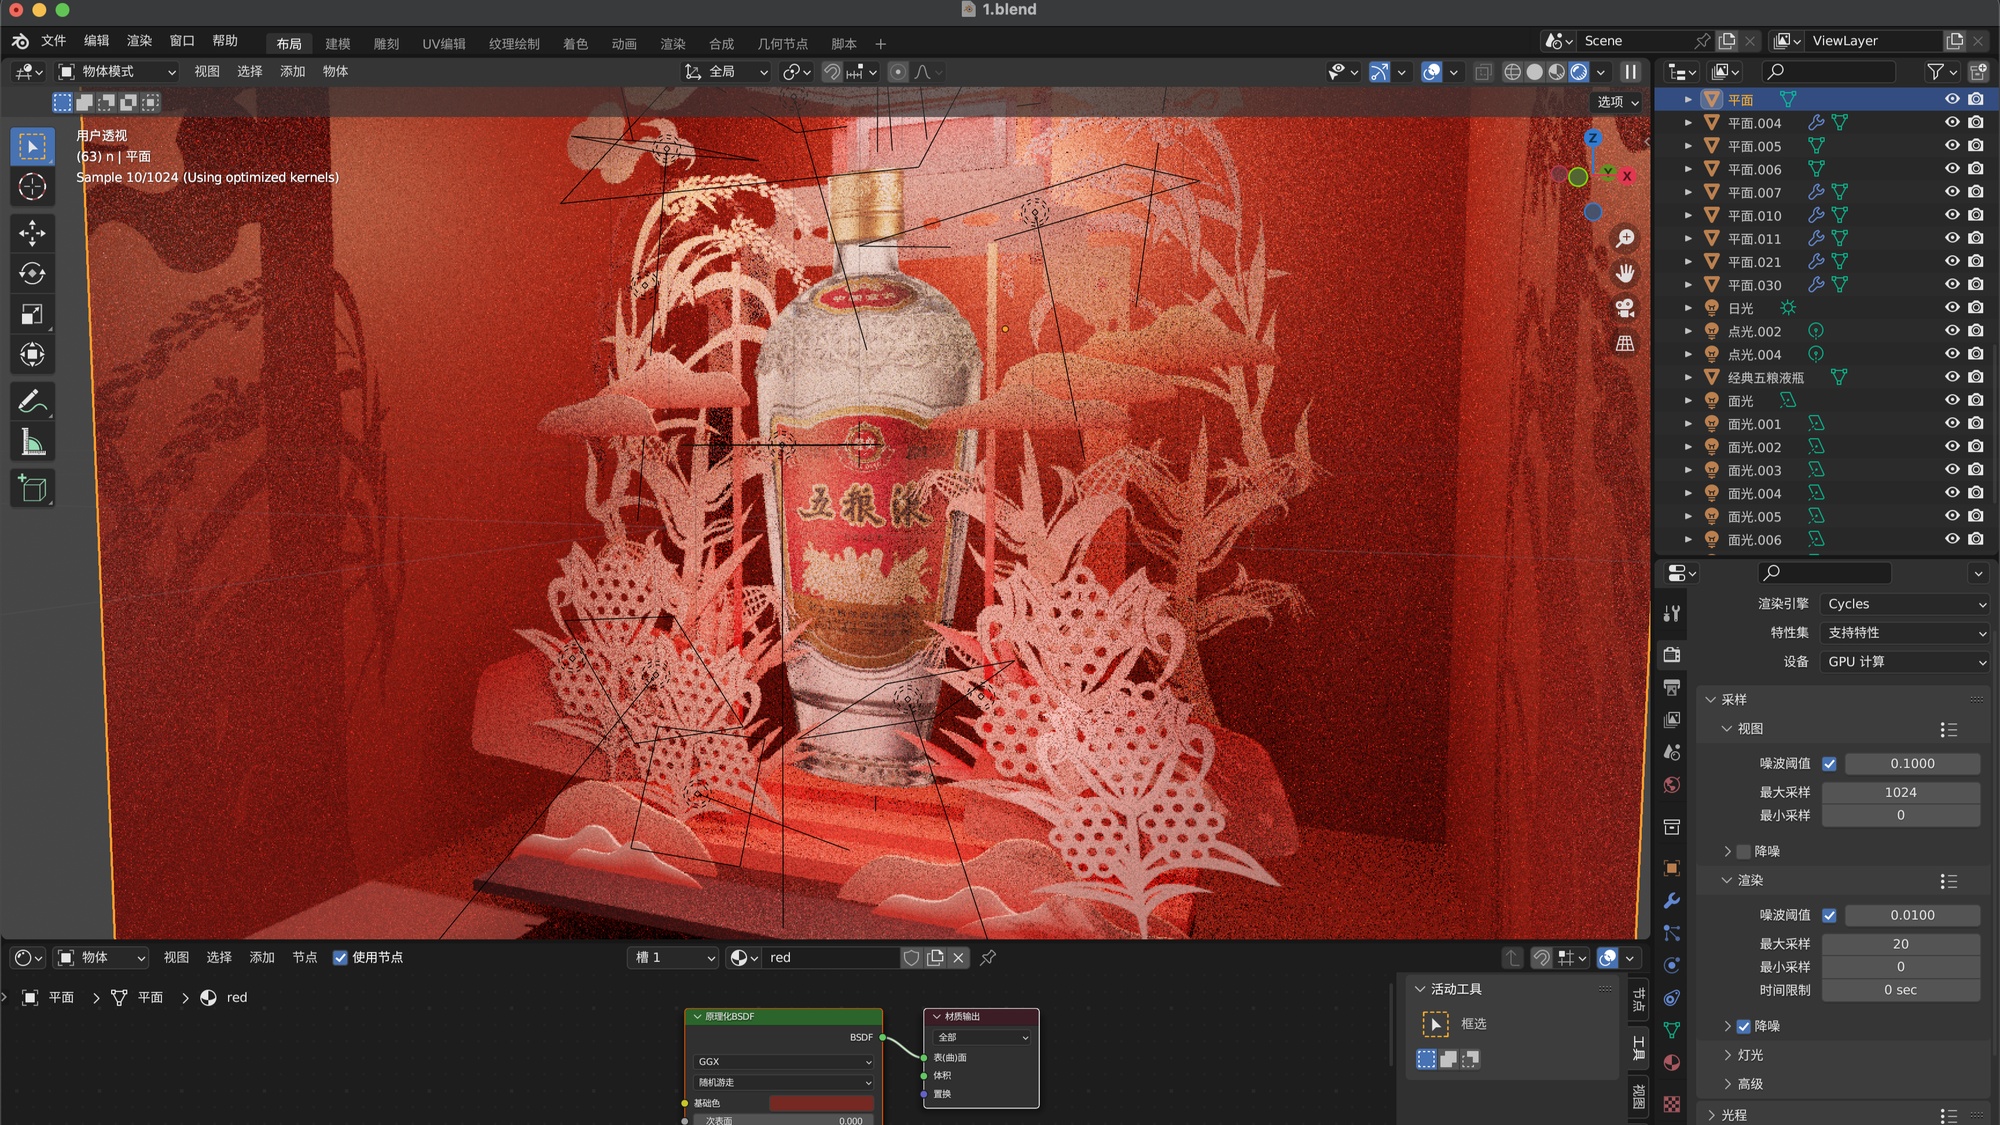The height and width of the screenshot is (1125, 2000).
Task: Hide the 经典五粮液瓶 object in viewport
Action: click(x=1952, y=377)
